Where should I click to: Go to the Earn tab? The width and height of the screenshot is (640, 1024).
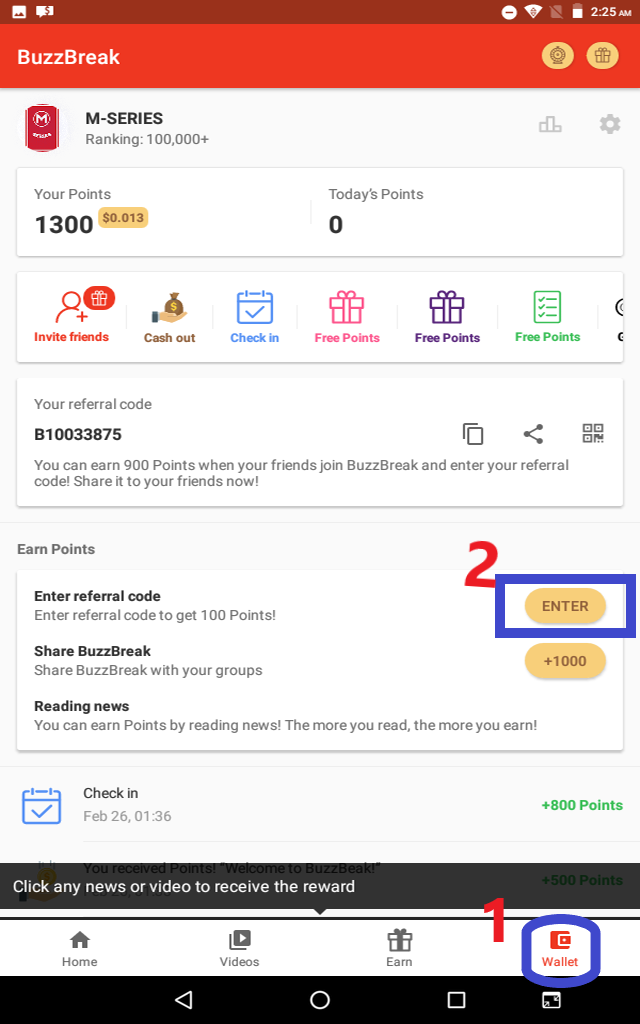click(399, 948)
